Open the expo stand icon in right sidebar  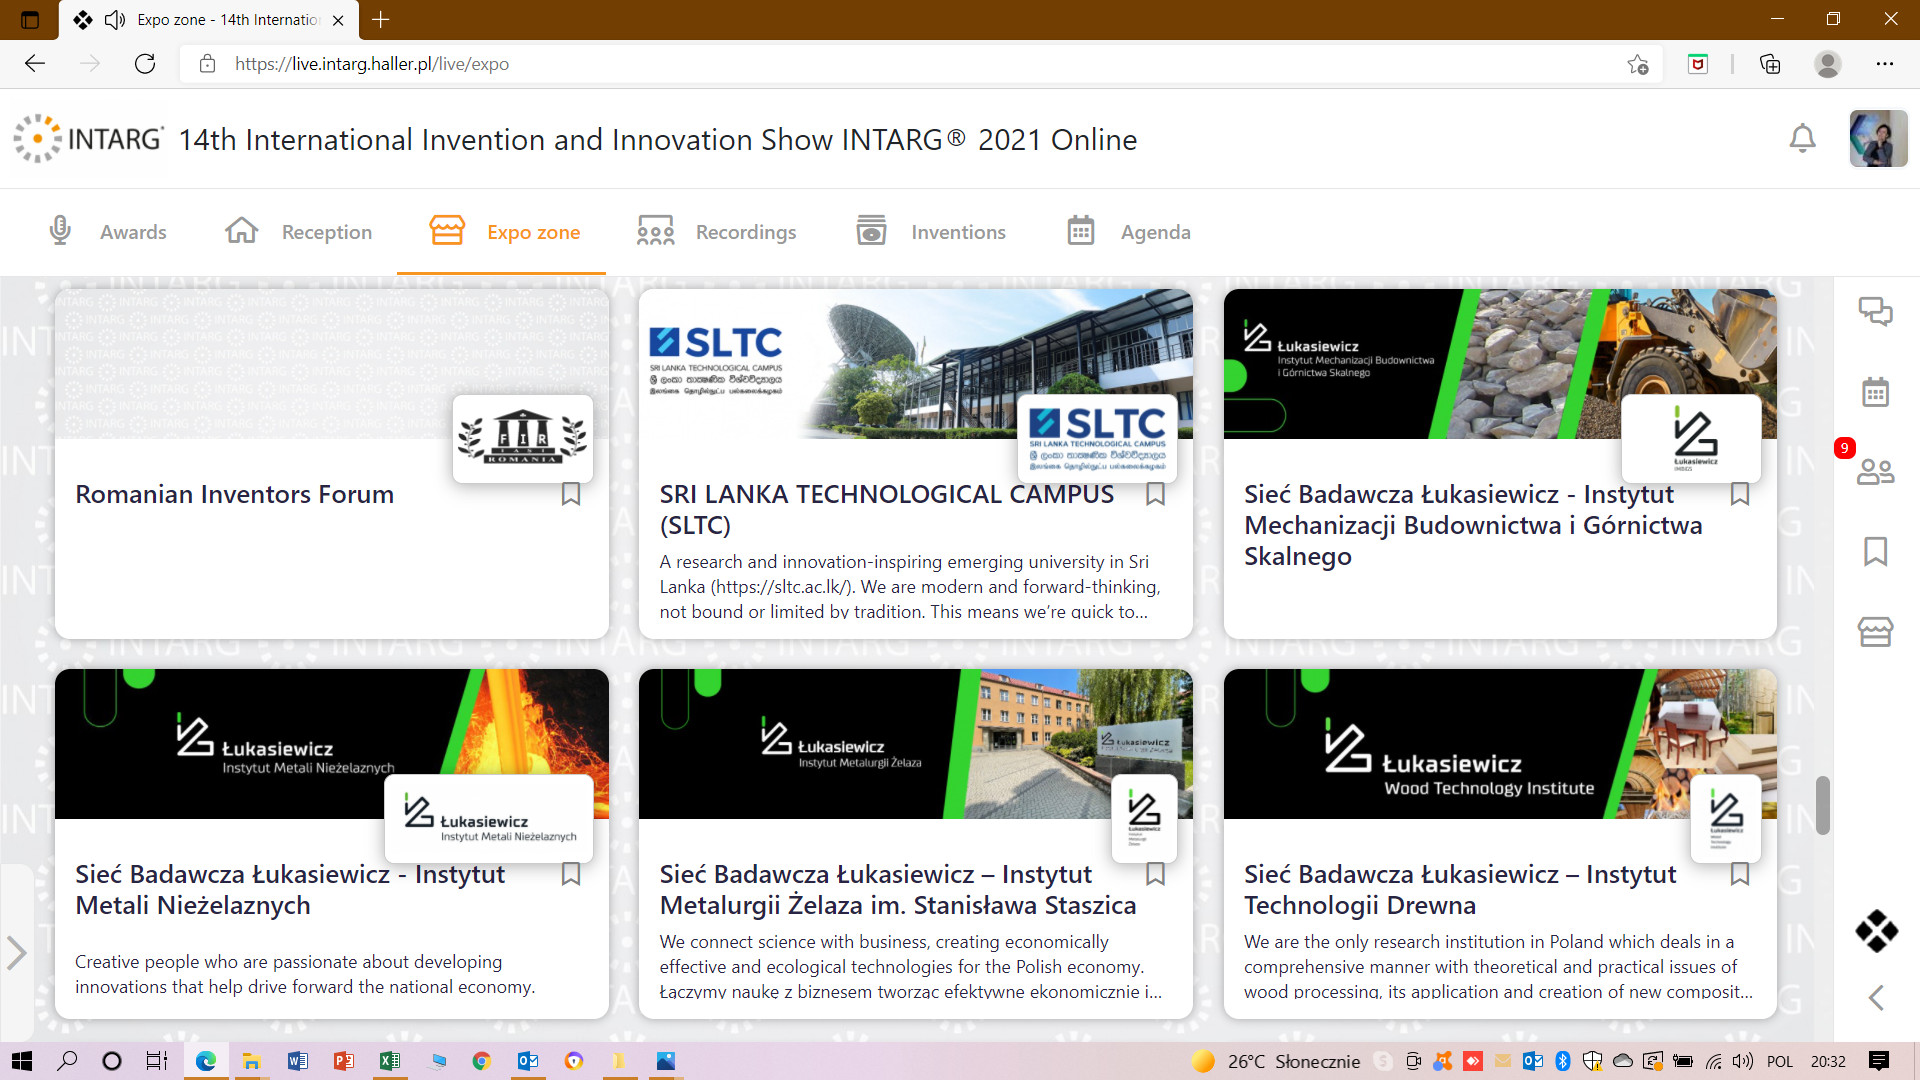[x=1875, y=631]
